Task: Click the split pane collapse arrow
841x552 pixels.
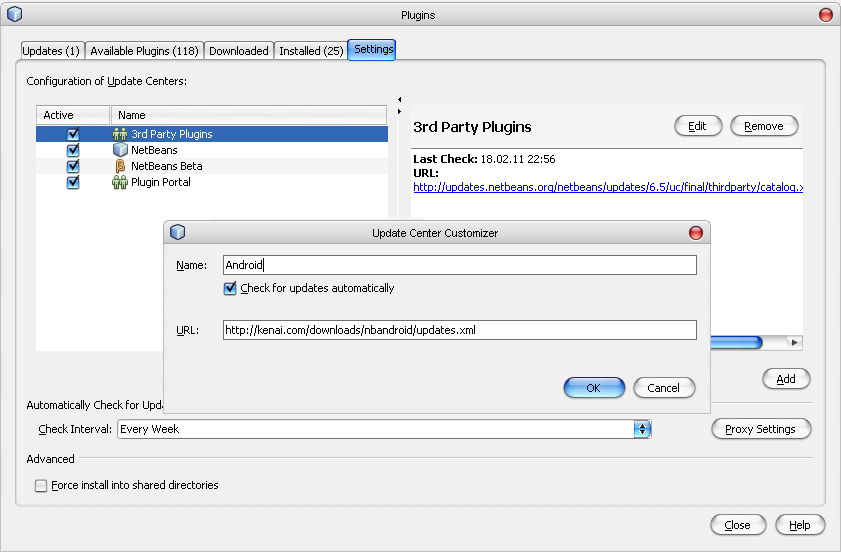Action: (x=399, y=100)
